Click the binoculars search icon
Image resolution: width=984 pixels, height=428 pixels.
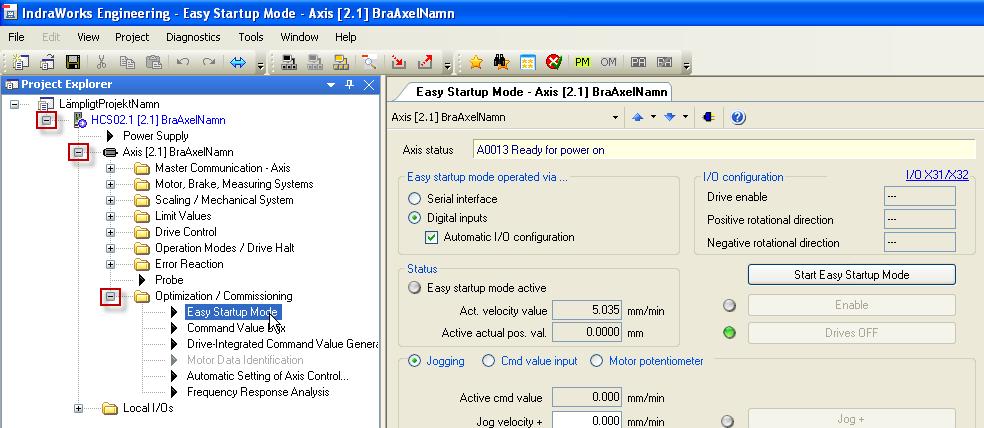point(501,62)
